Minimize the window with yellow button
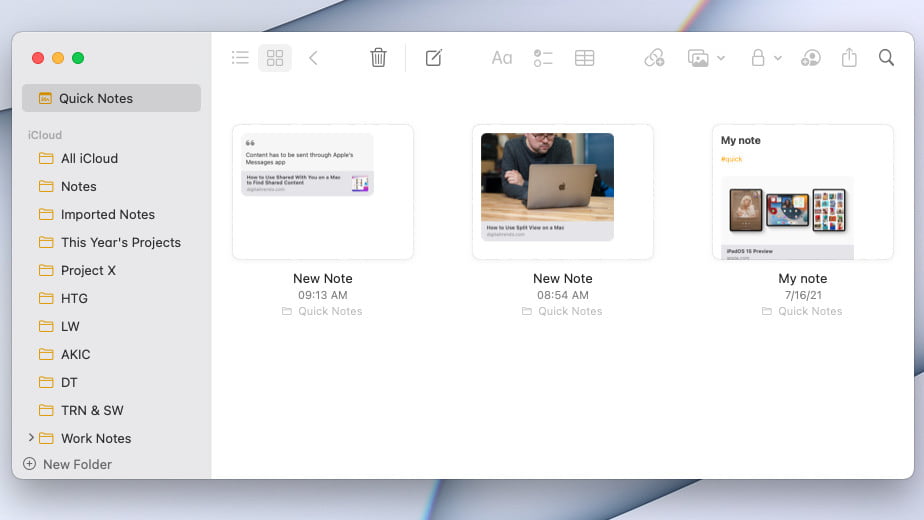 click(58, 58)
